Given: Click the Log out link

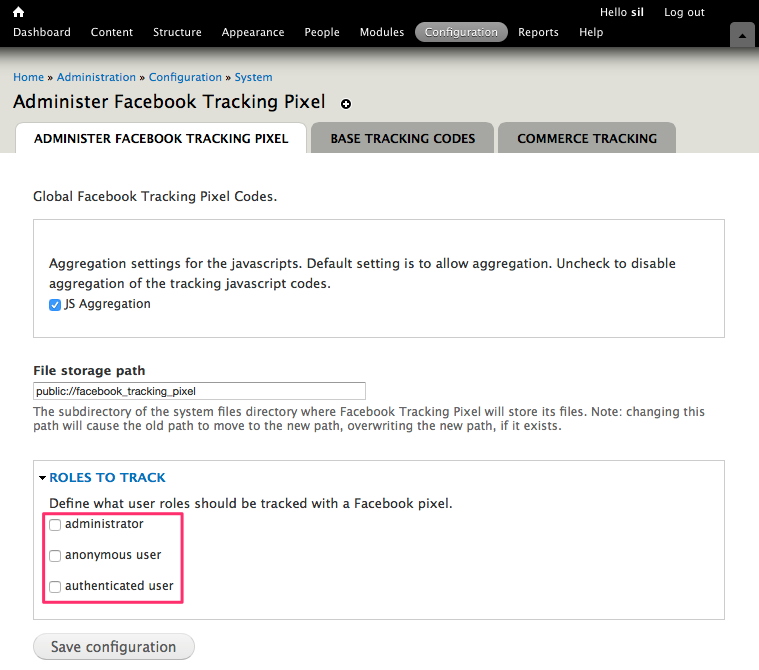Looking at the screenshot, I should tap(684, 12).
